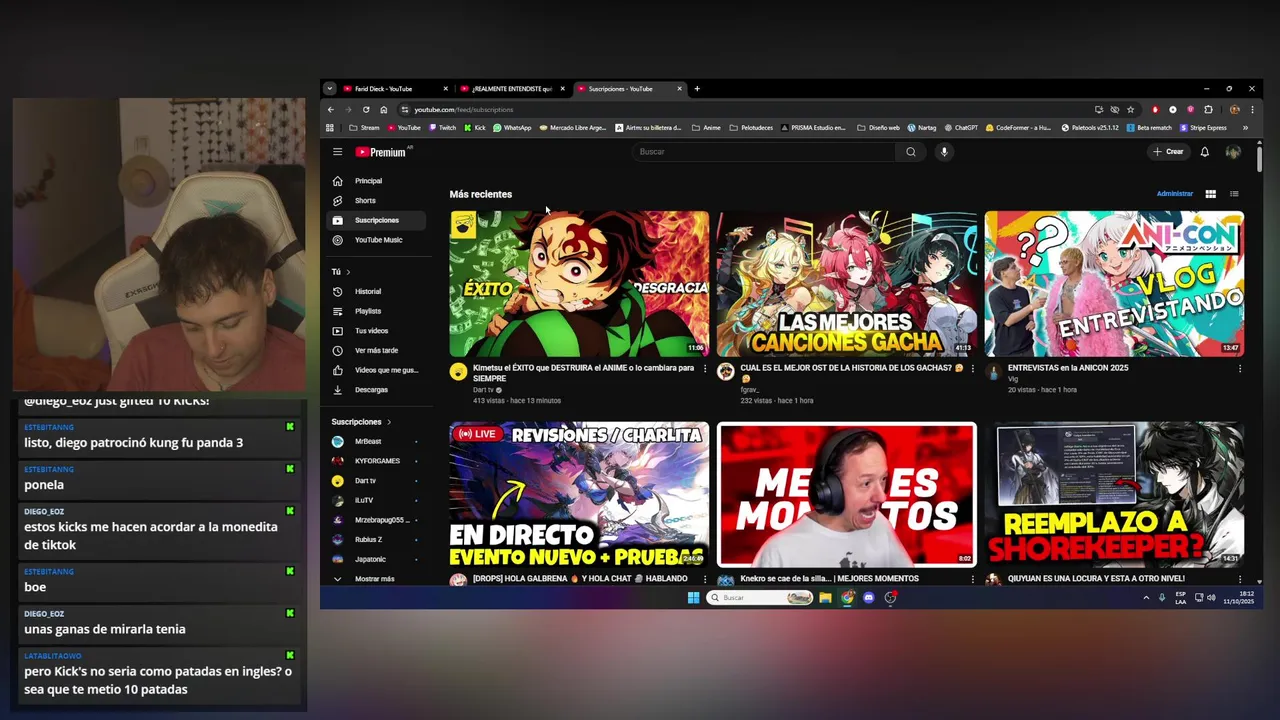Expand Suscripciones sidebar heading
1280x720 pixels.
pyautogui.click(x=361, y=422)
